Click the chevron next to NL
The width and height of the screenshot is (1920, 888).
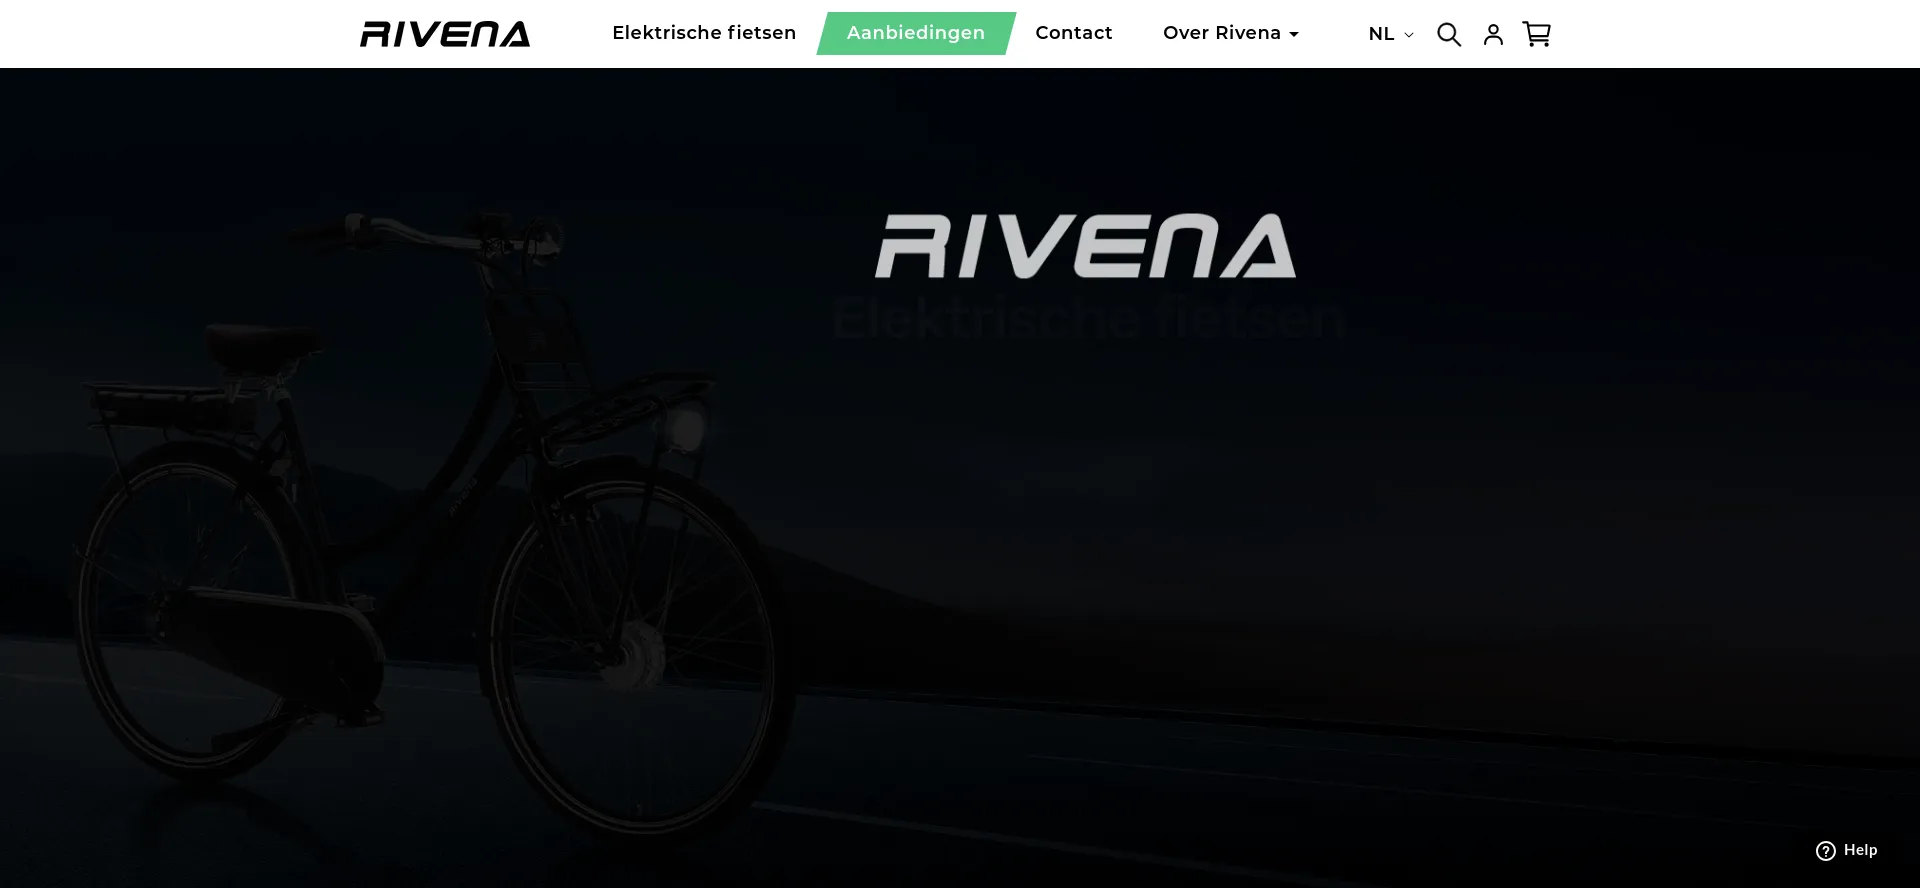tap(1409, 35)
